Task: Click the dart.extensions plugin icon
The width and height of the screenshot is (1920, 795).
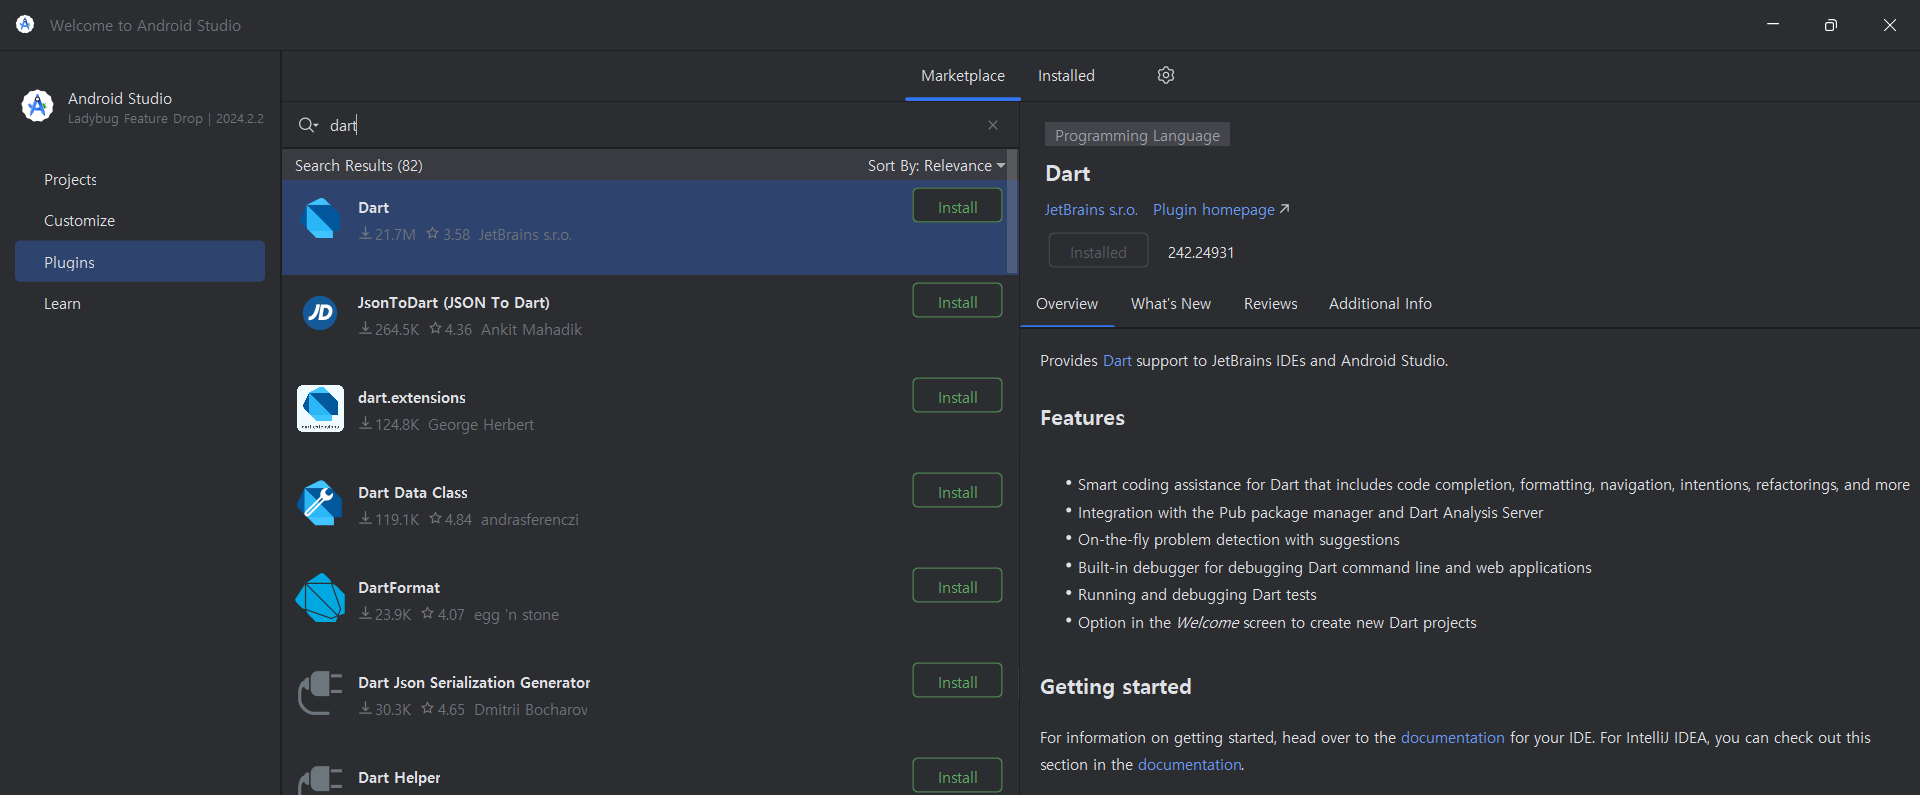Action: tap(320, 408)
